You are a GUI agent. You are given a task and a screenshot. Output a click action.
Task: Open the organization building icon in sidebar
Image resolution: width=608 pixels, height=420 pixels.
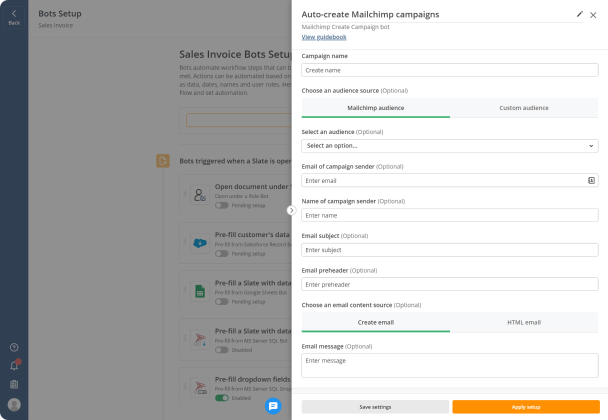coord(14,384)
